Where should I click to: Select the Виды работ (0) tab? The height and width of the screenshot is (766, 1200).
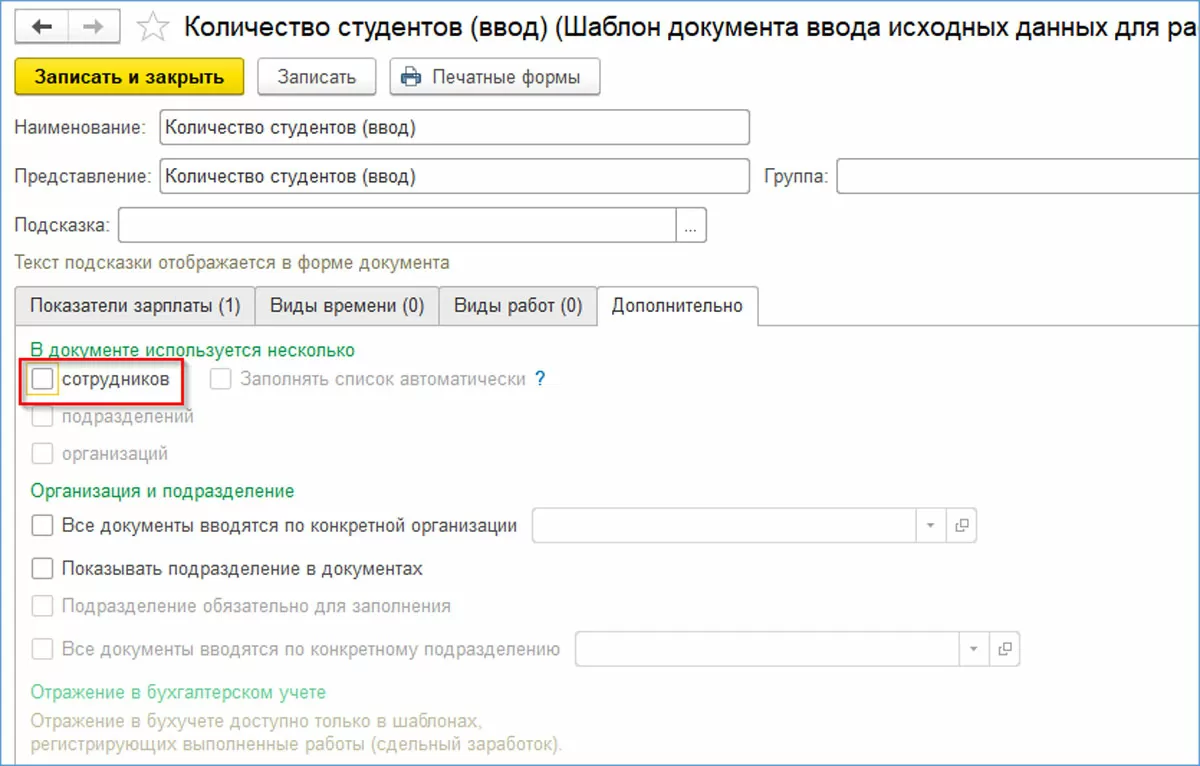point(518,306)
